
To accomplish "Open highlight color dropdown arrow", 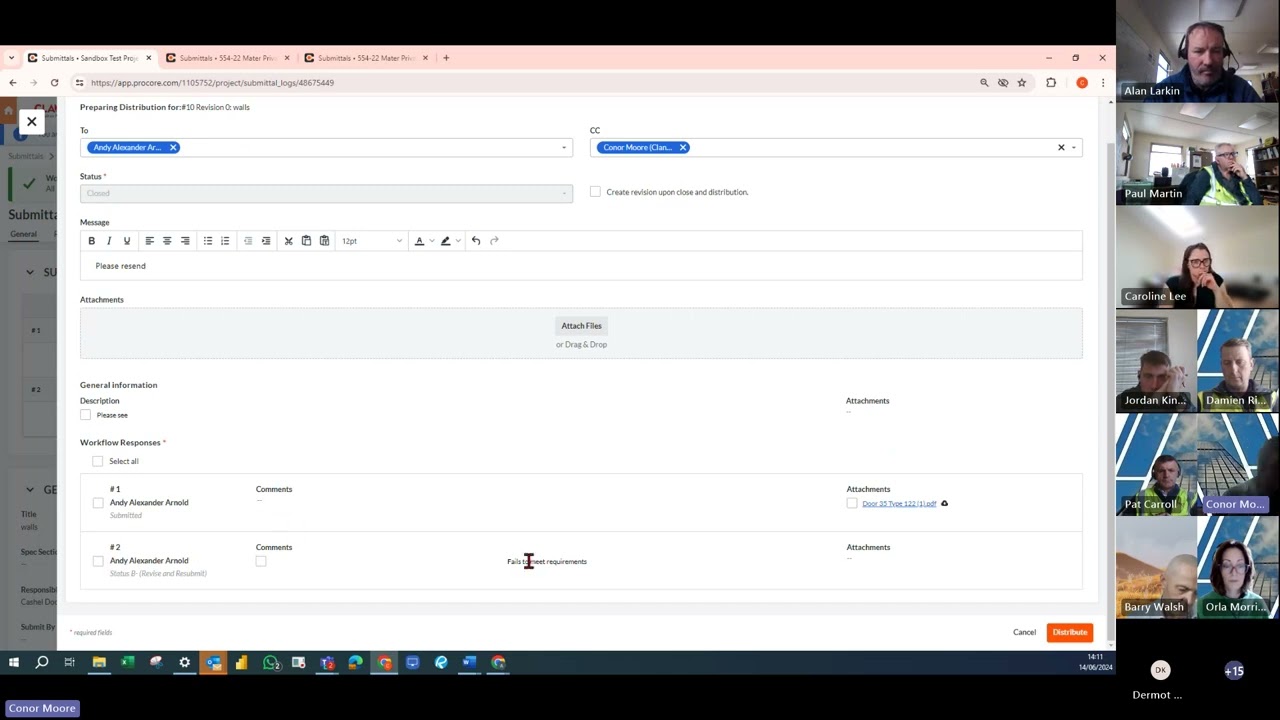I will 458,241.
